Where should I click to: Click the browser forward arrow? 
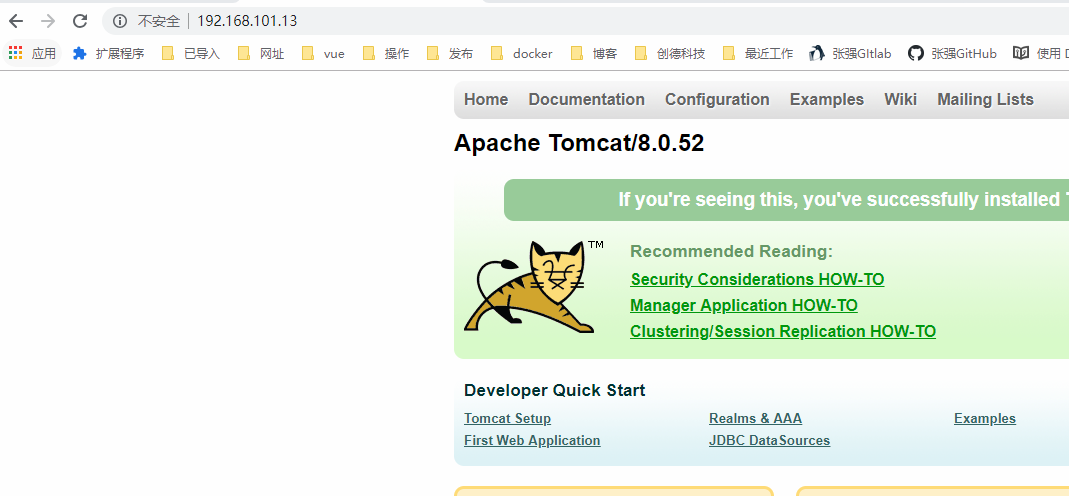[48, 21]
